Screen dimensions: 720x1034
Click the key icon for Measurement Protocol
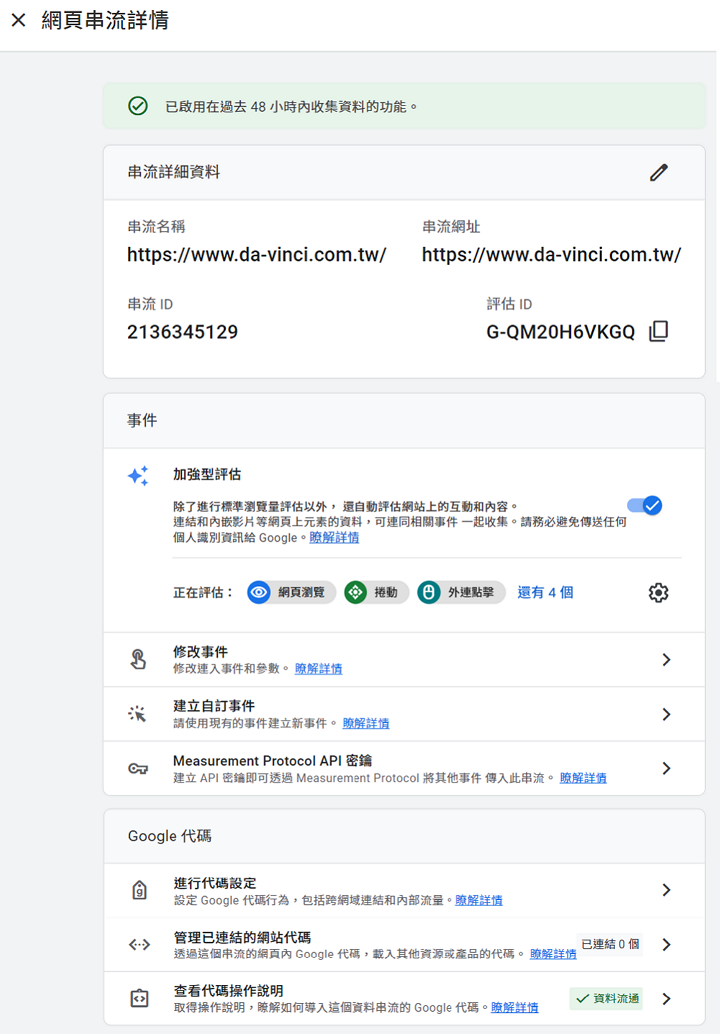(x=138, y=768)
